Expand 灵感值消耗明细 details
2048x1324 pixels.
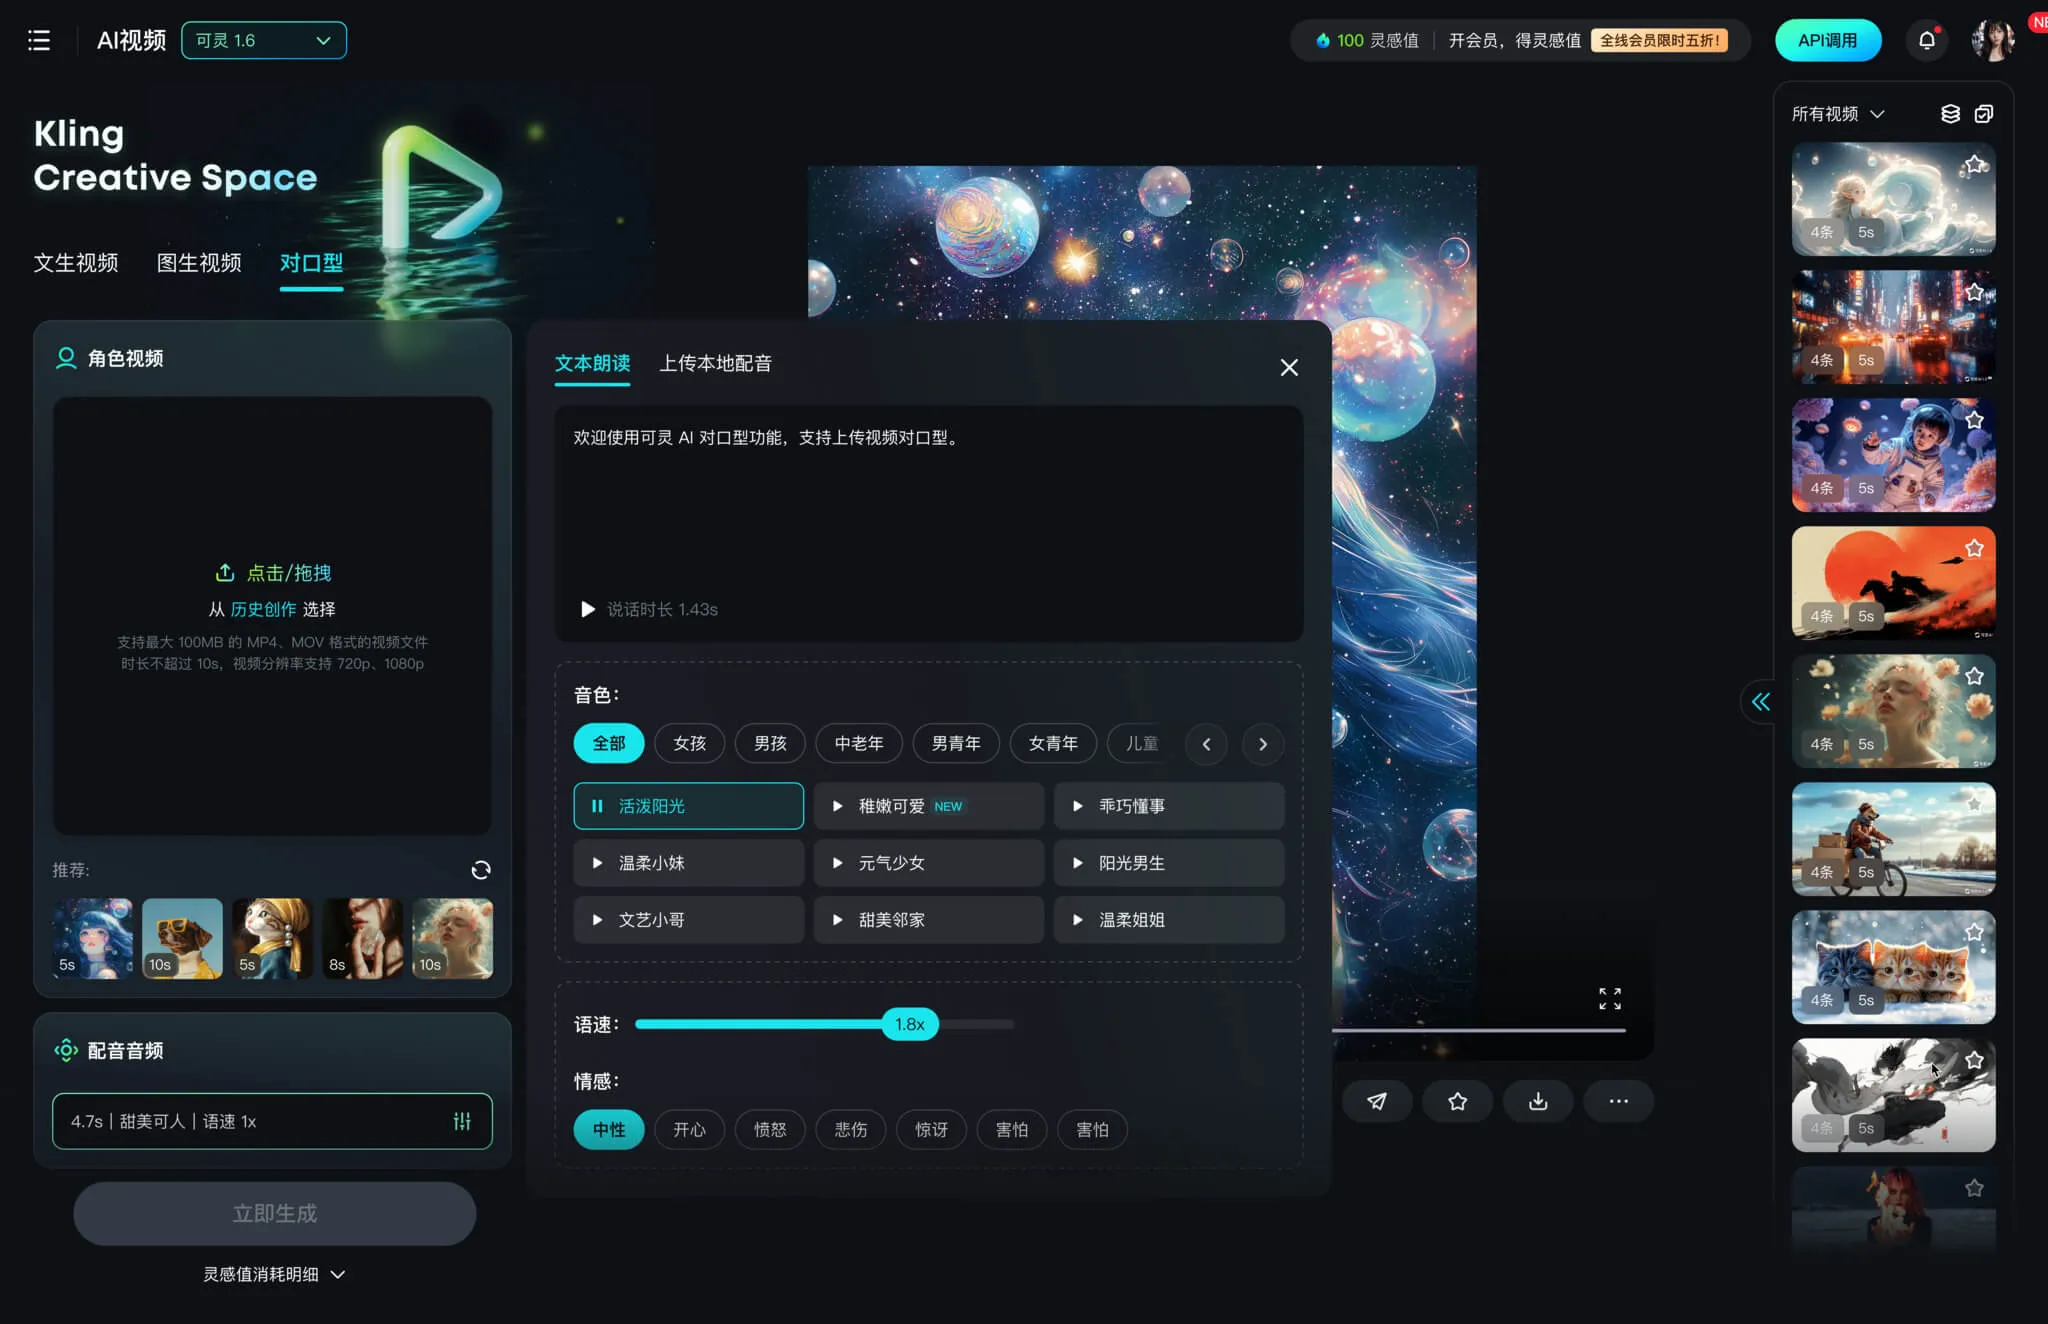point(273,1274)
